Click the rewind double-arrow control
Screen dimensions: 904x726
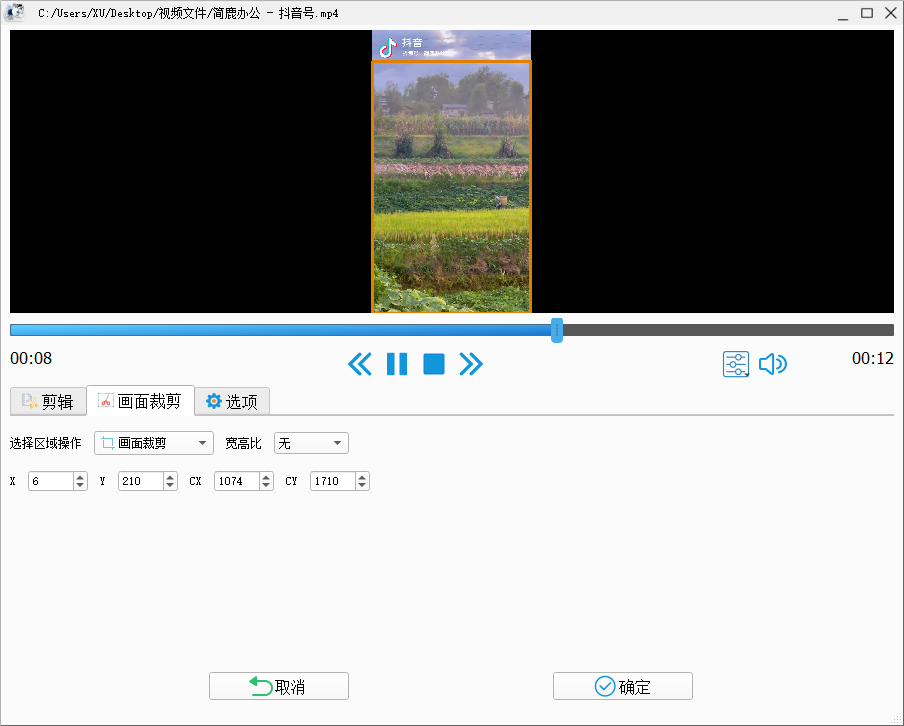coord(359,364)
